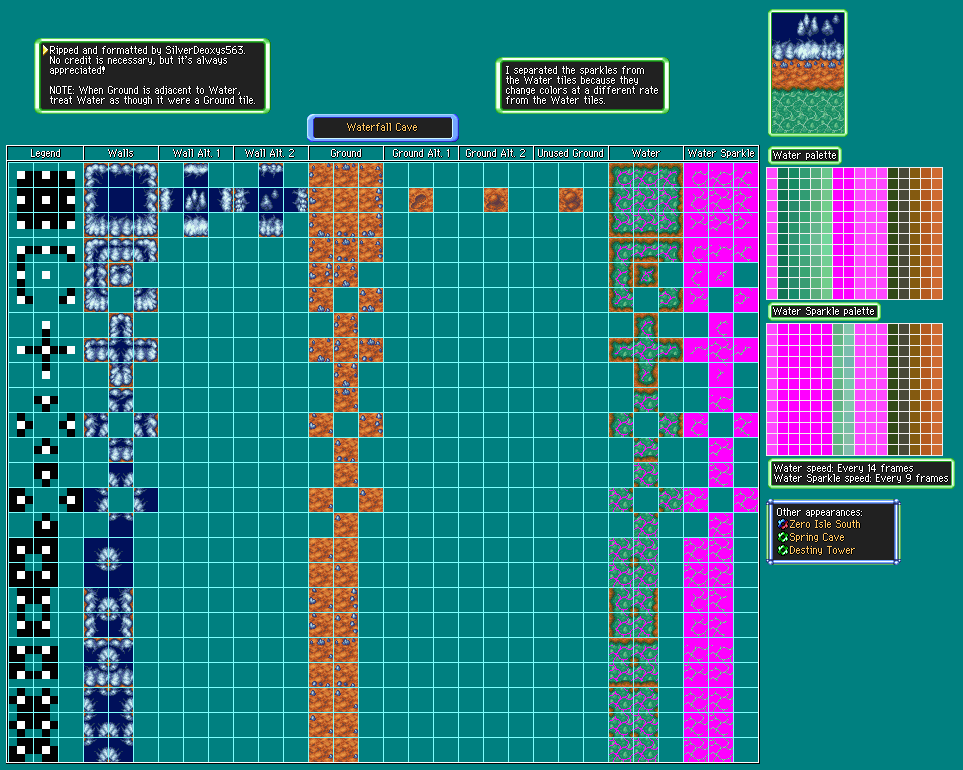The height and width of the screenshot is (770, 963).
Task: Click the 'I separated the sparkles from' line
Action: coord(575,71)
